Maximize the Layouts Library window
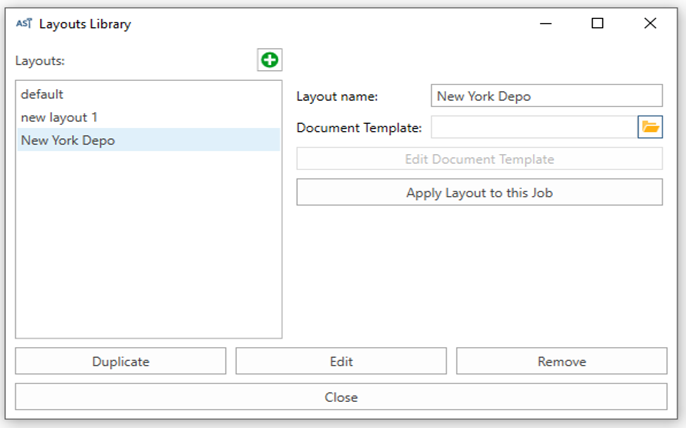Screen dimensions: 686x428 tap(597, 23)
